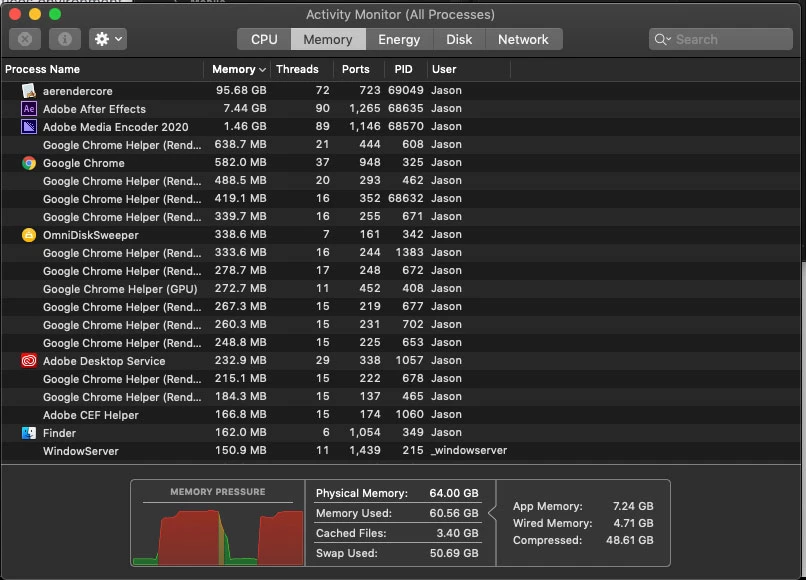This screenshot has height=580, width=806.
Task: Select Google Chrome Helper (GPU) row
Action: point(401,289)
